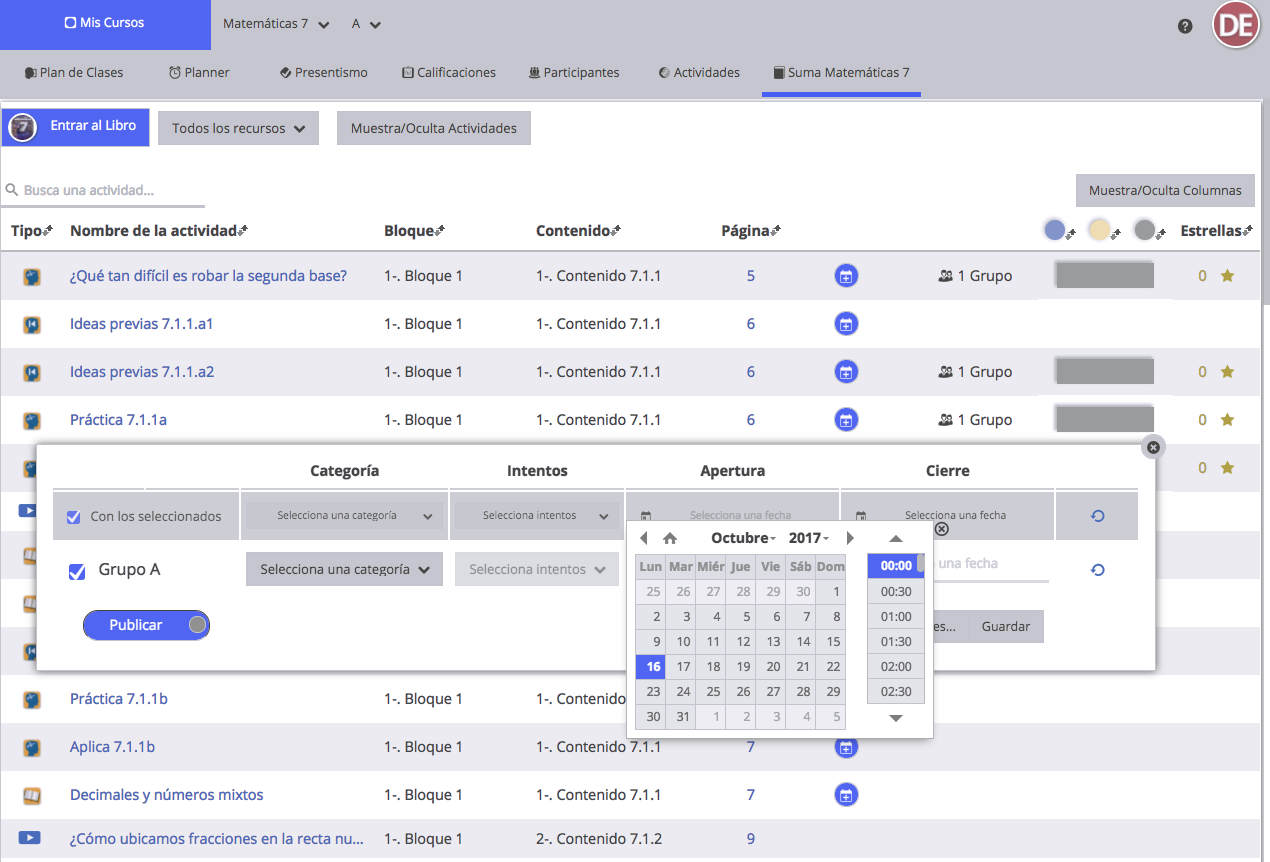Switch to the Calificaciones tab

pos(448,72)
